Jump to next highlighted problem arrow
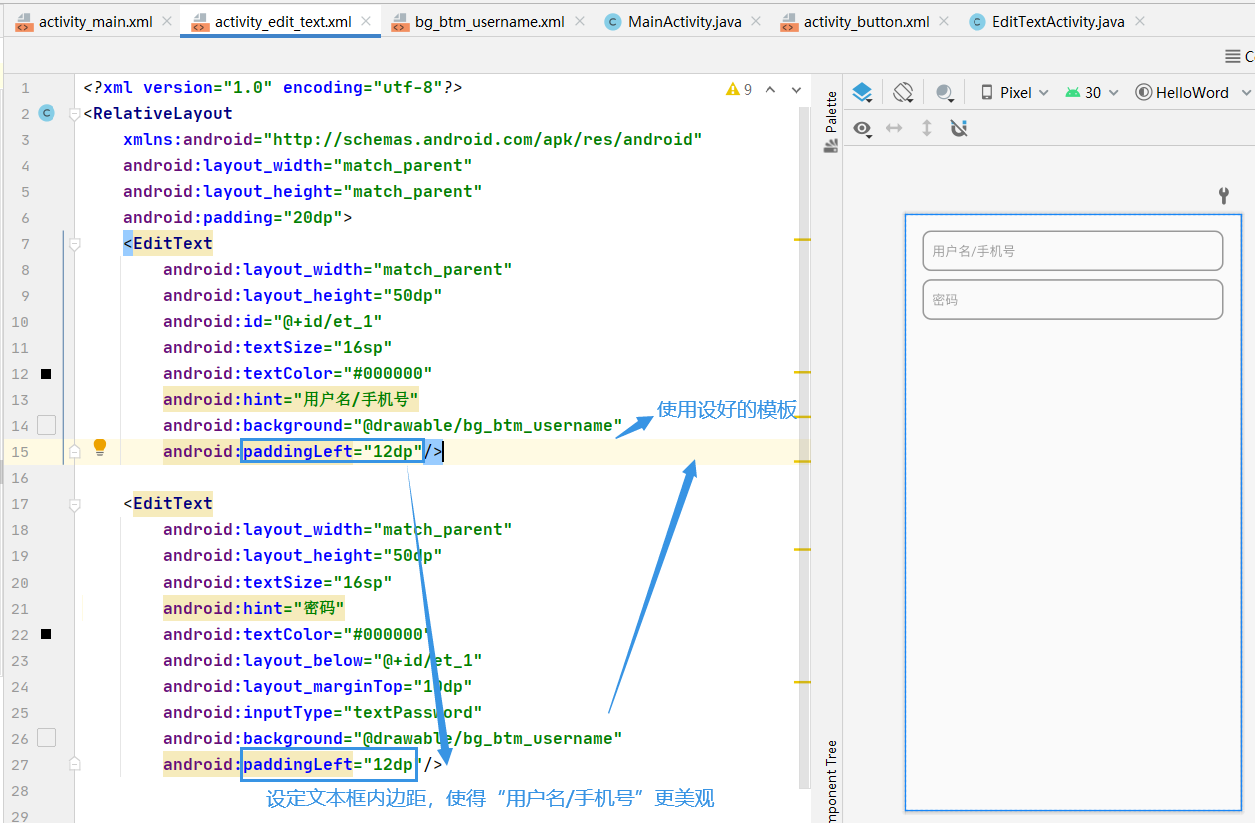Viewport: 1255px width, 823px height. 797,89
